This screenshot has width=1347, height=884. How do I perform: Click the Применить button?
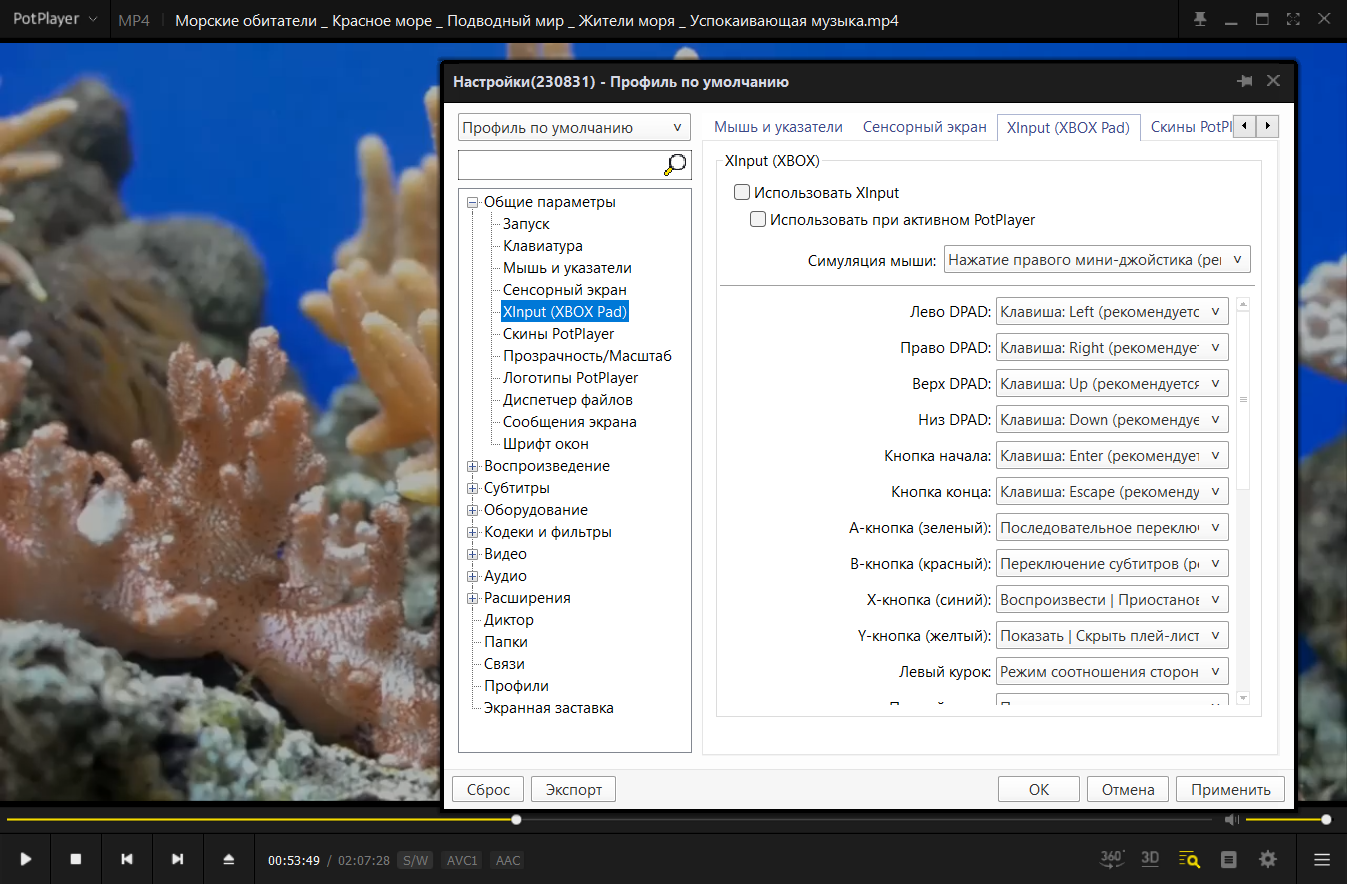tap(1230, 789)
